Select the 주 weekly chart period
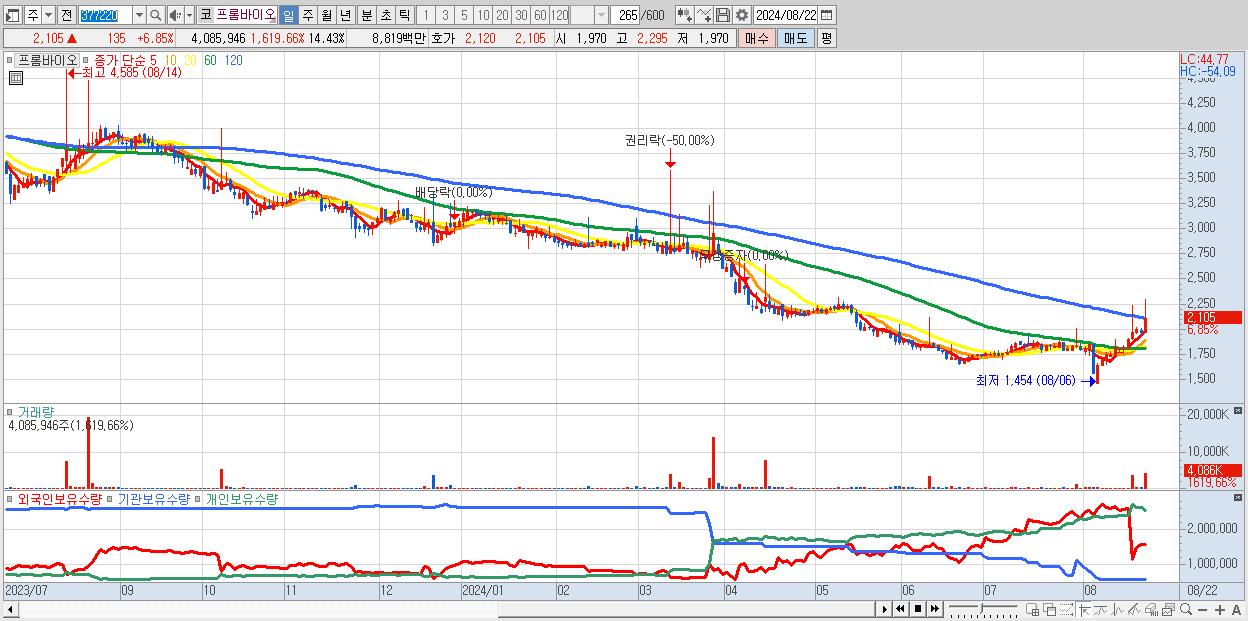The height and width of the screenshot is (621, 1248). (x=307, y=15)
